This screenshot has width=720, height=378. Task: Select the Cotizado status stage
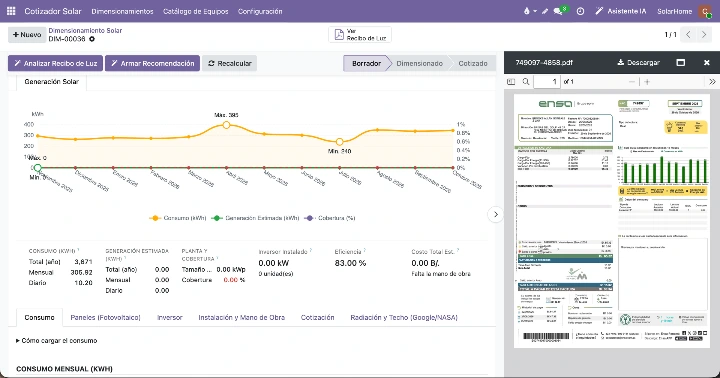coord(473,63)
